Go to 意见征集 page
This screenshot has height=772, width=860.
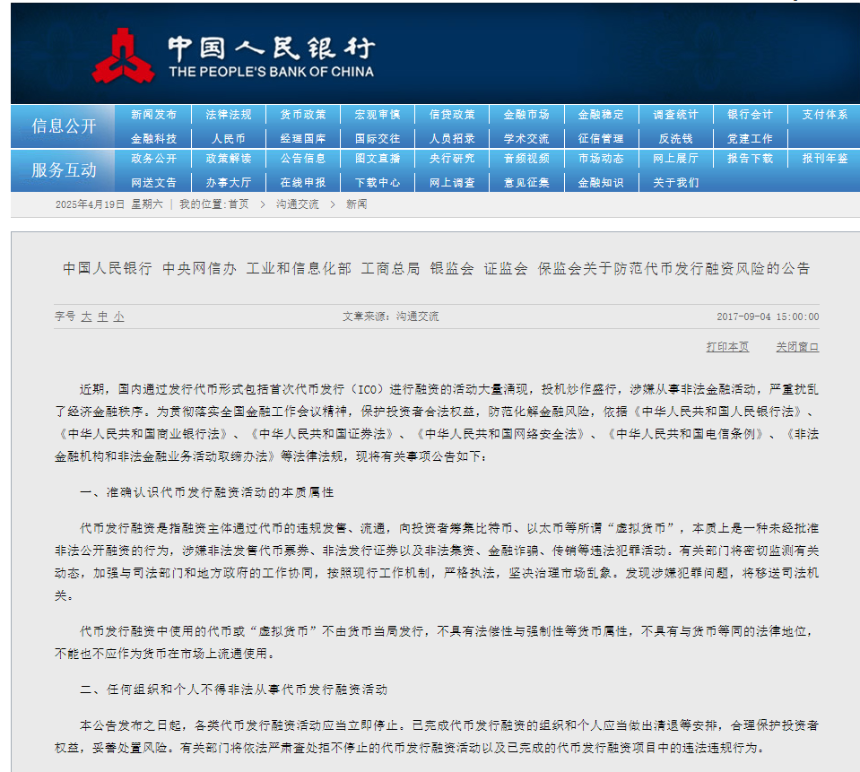click(527, 183)
